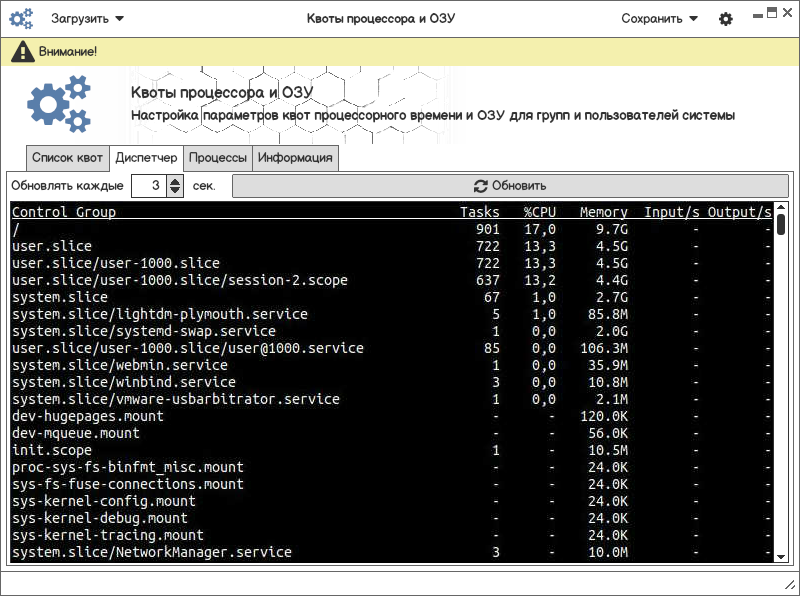Click the Внимание! warning banner text
Image resolution: width=800 pixels, height=596 pixels.
pos(68,51)
